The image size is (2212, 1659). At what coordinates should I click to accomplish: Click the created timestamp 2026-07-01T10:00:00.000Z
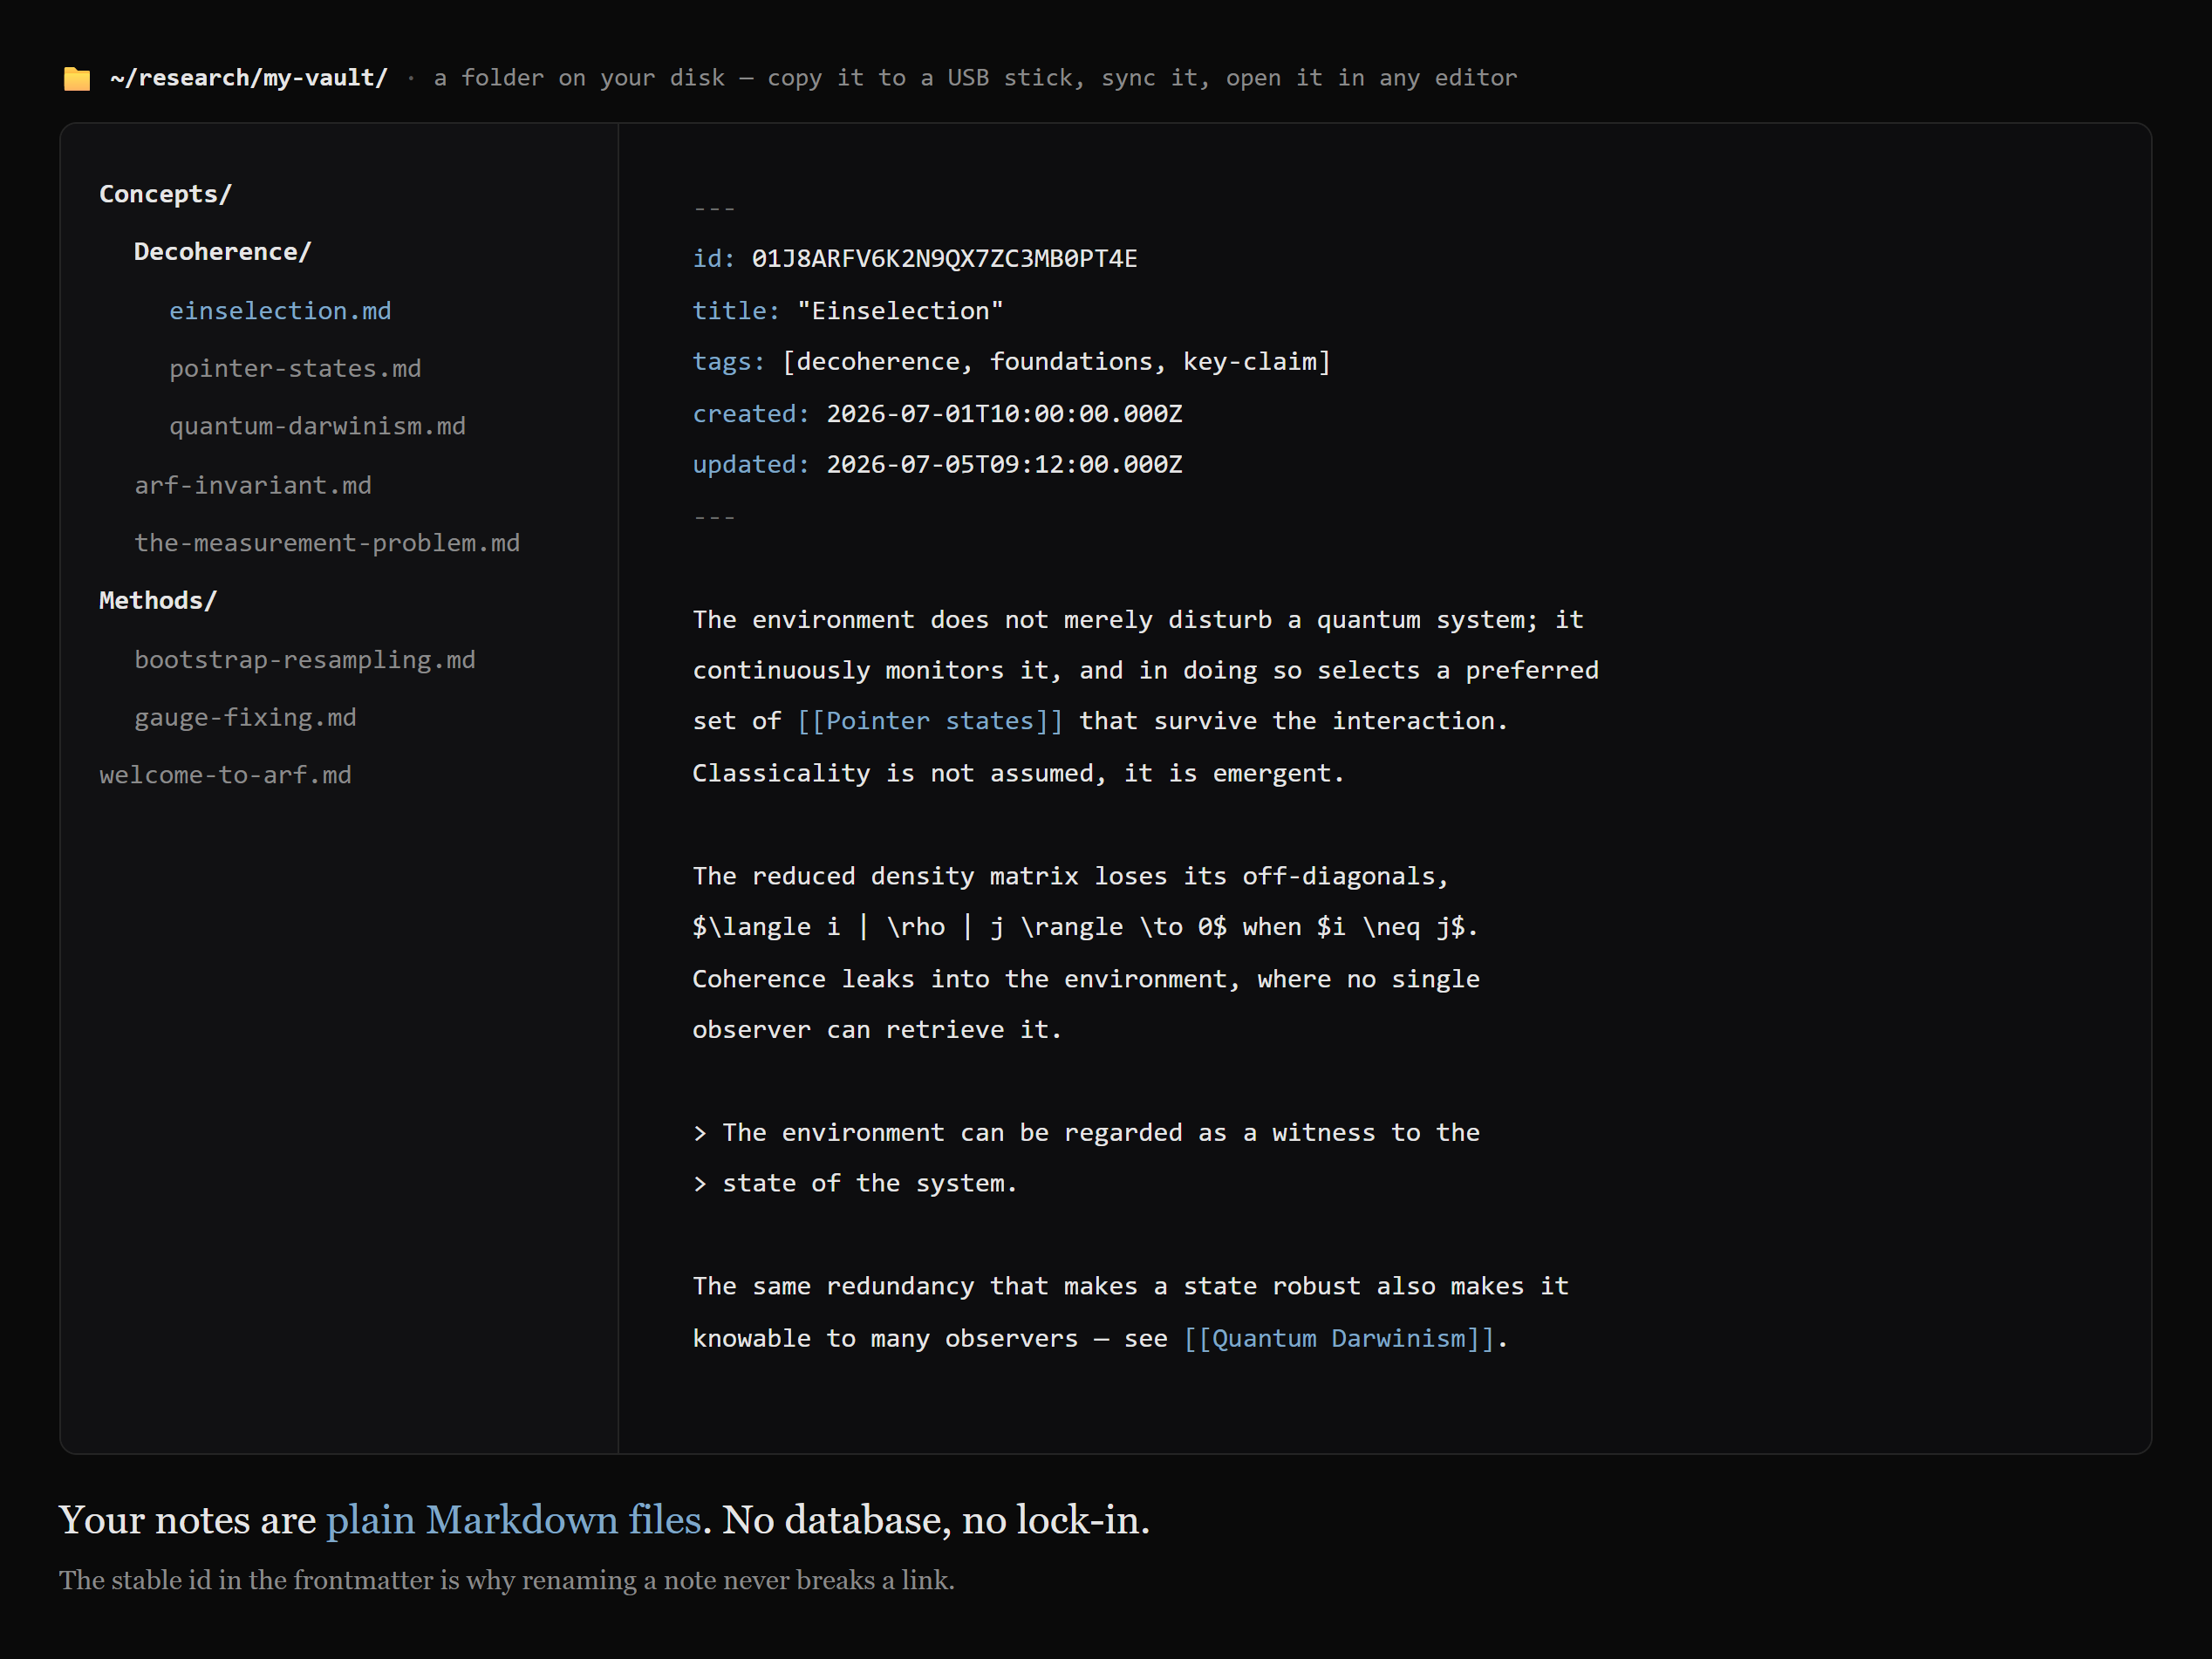[x=1004, y=414]
